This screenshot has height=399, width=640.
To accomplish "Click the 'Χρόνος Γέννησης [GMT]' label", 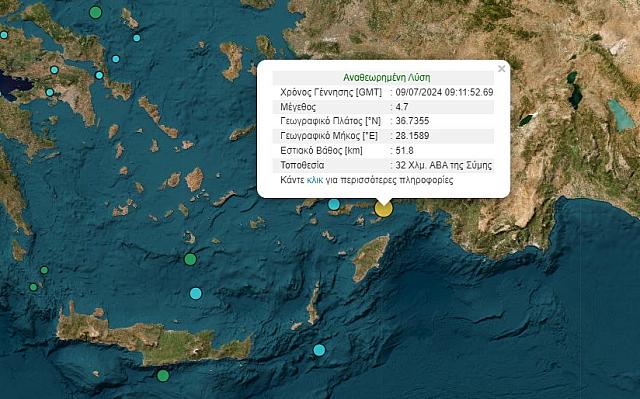I will 331,92.
